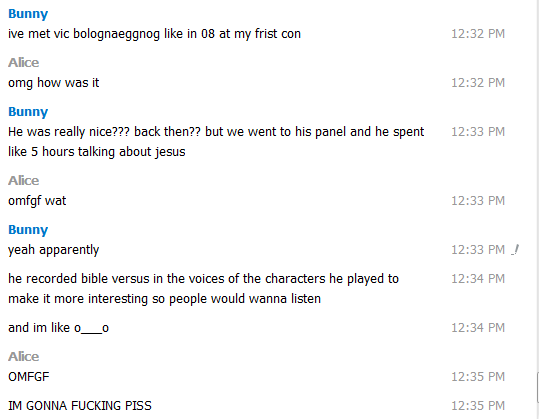This screenshot has height=419, width=539.
Task: Select the 'omg how was it' message
Action: (54, 83)
